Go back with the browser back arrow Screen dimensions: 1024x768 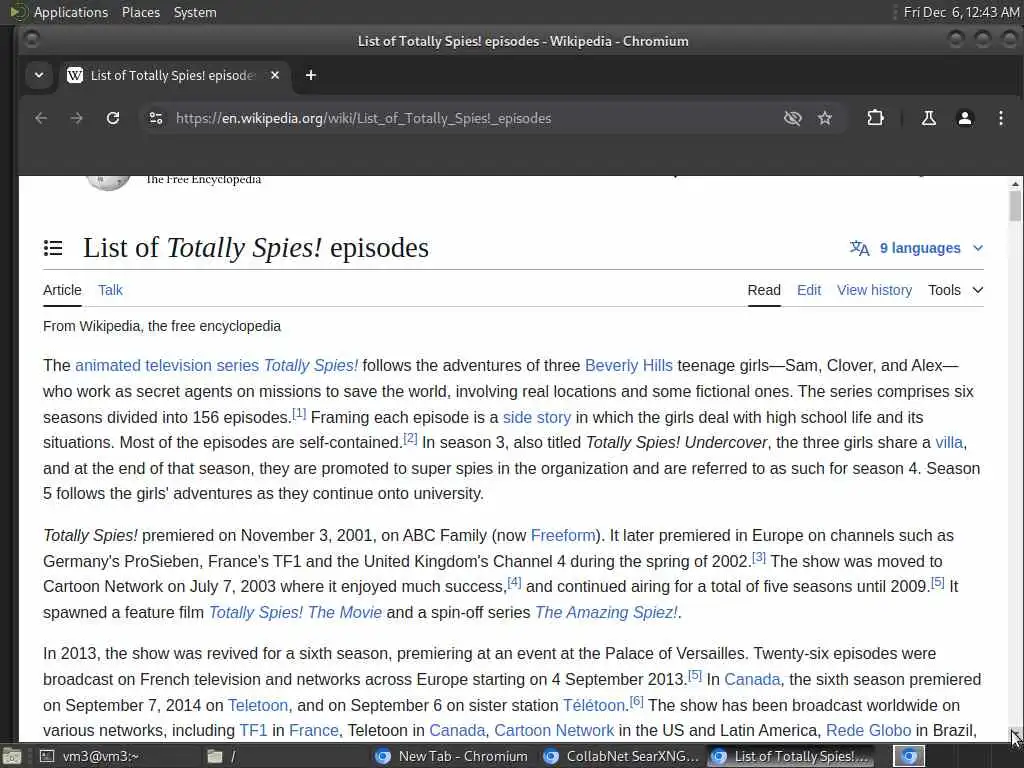click(x=40, y=118)
